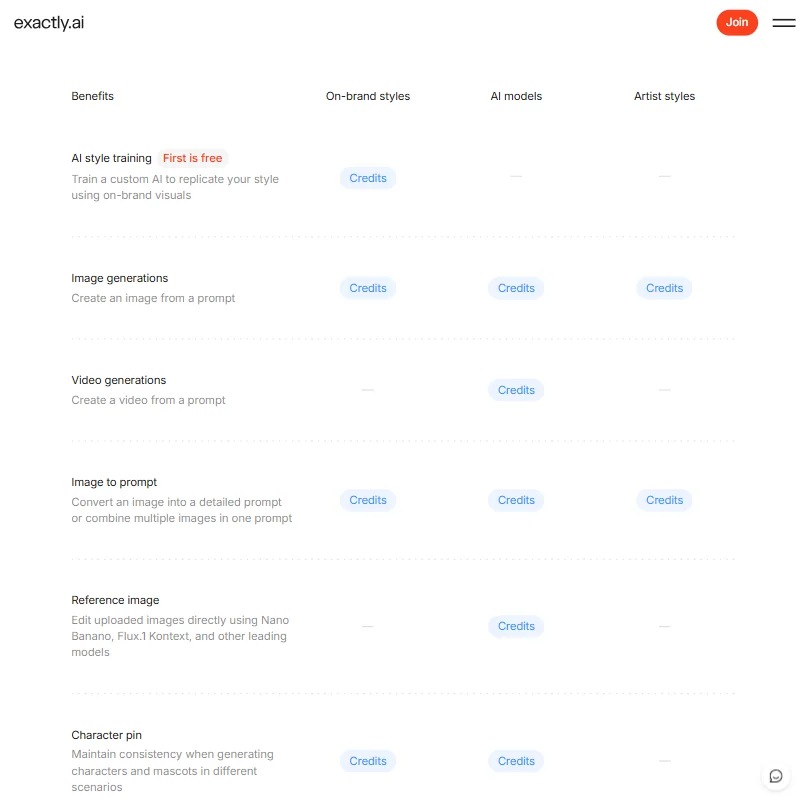The height and width of the screenshot is (810, 810).
Task: Open the hamburger menu icon
Action: [x=784, y=23]
